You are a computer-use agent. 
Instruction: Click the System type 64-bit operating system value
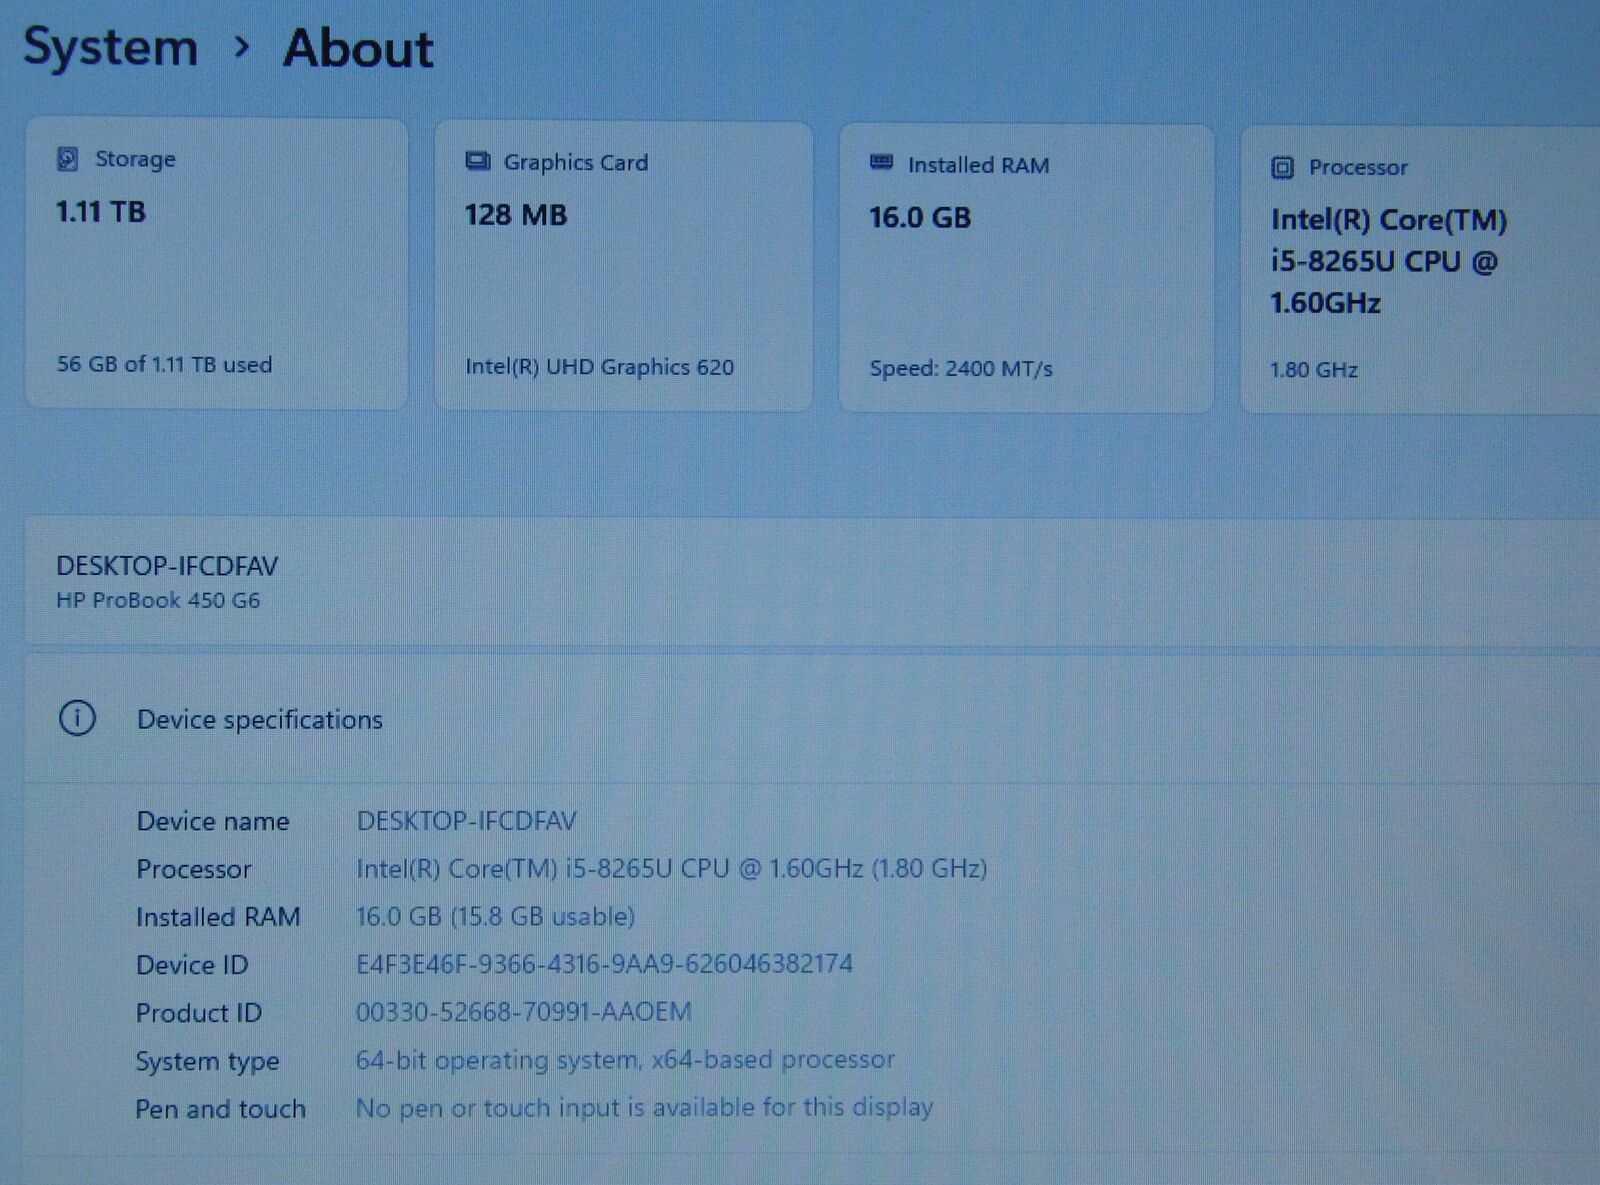(625, 1060)
